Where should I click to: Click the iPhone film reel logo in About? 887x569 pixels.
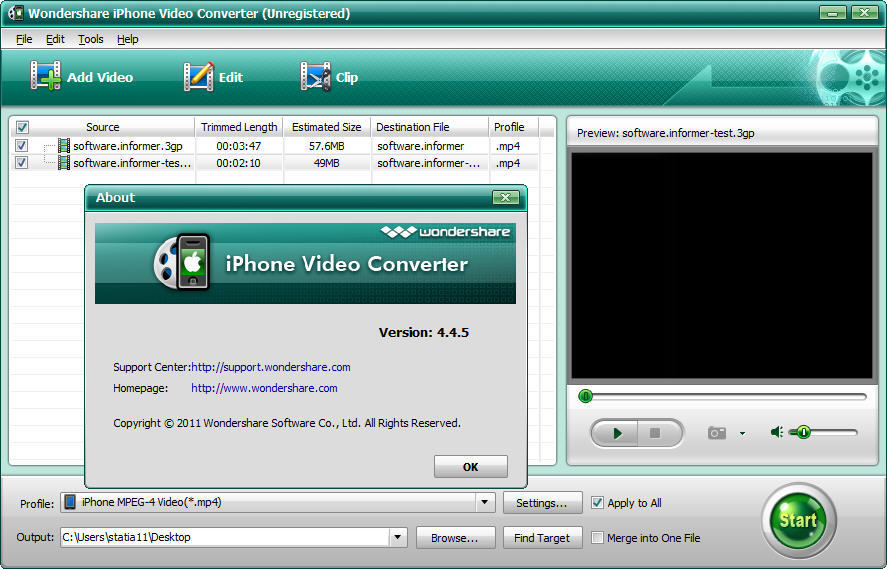click(183, 263)
